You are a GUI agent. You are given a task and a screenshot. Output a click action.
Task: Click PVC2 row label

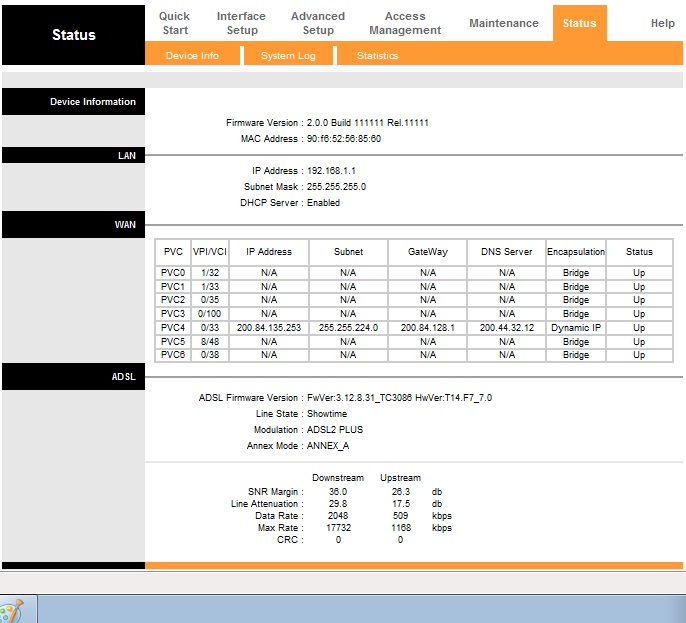coord(173,300)
